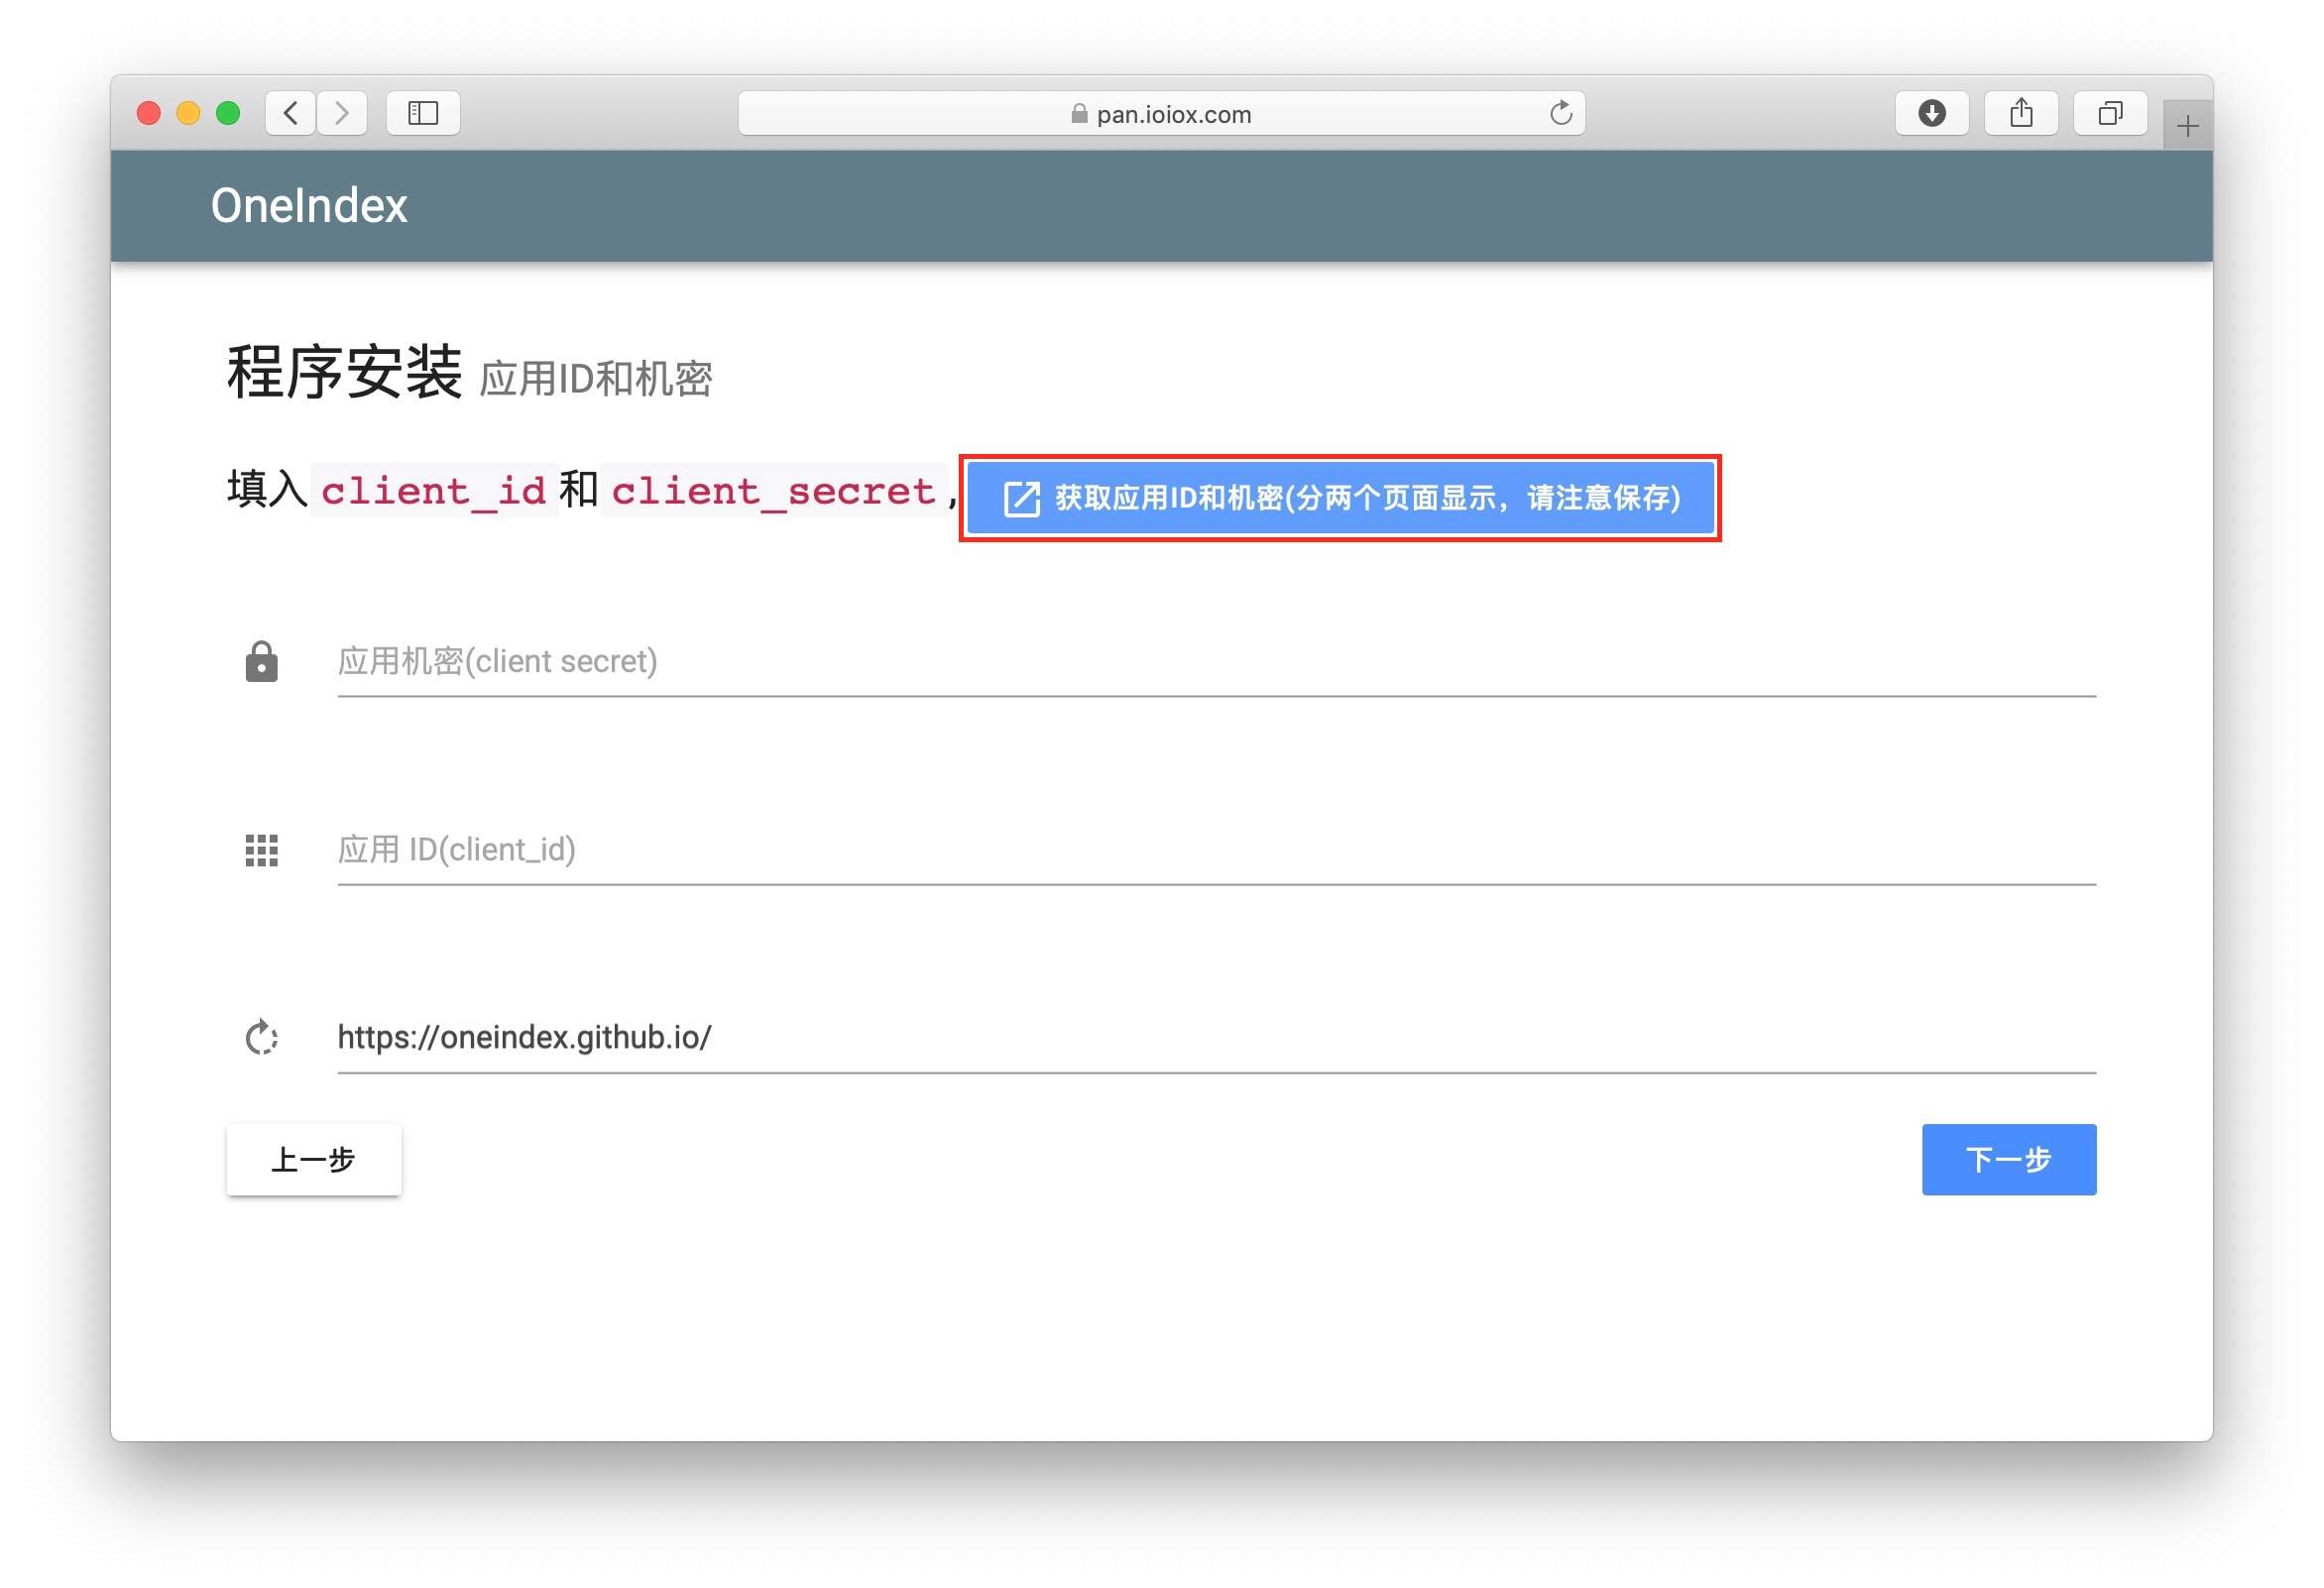The image size is (2324, 1588).
Task: Open the Safari downloads icon
Action: 1931,113
